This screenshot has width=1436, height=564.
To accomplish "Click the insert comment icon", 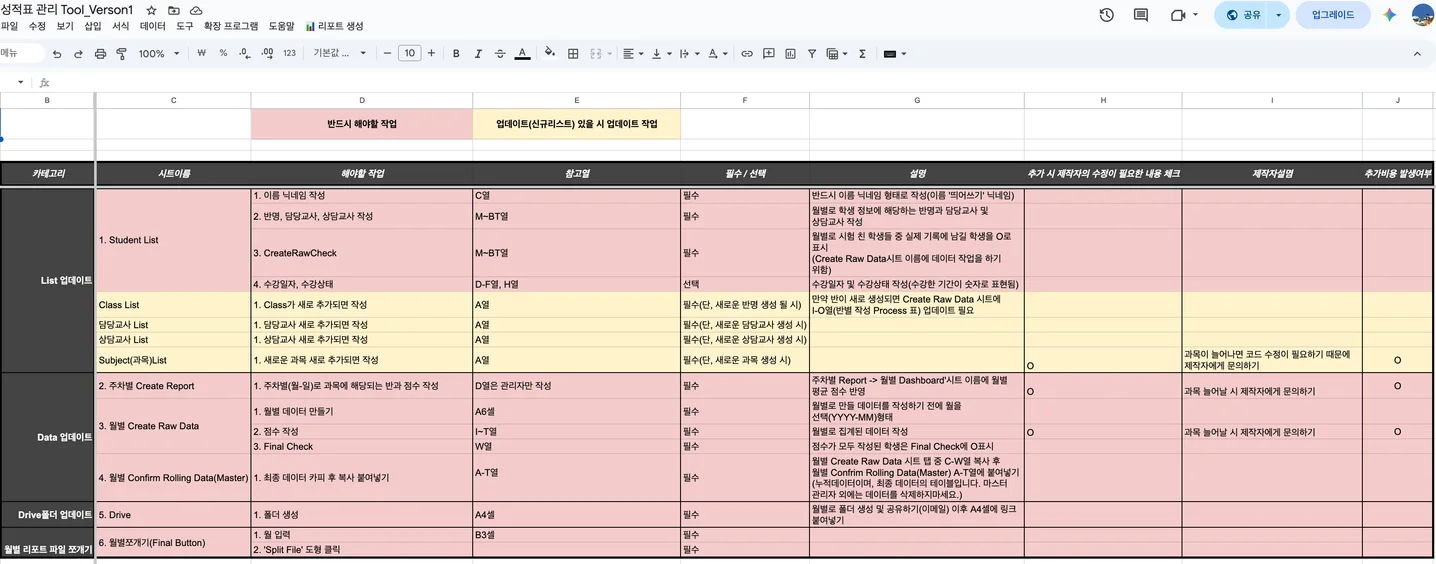I will pyautogui.click(x=768, y=54).
